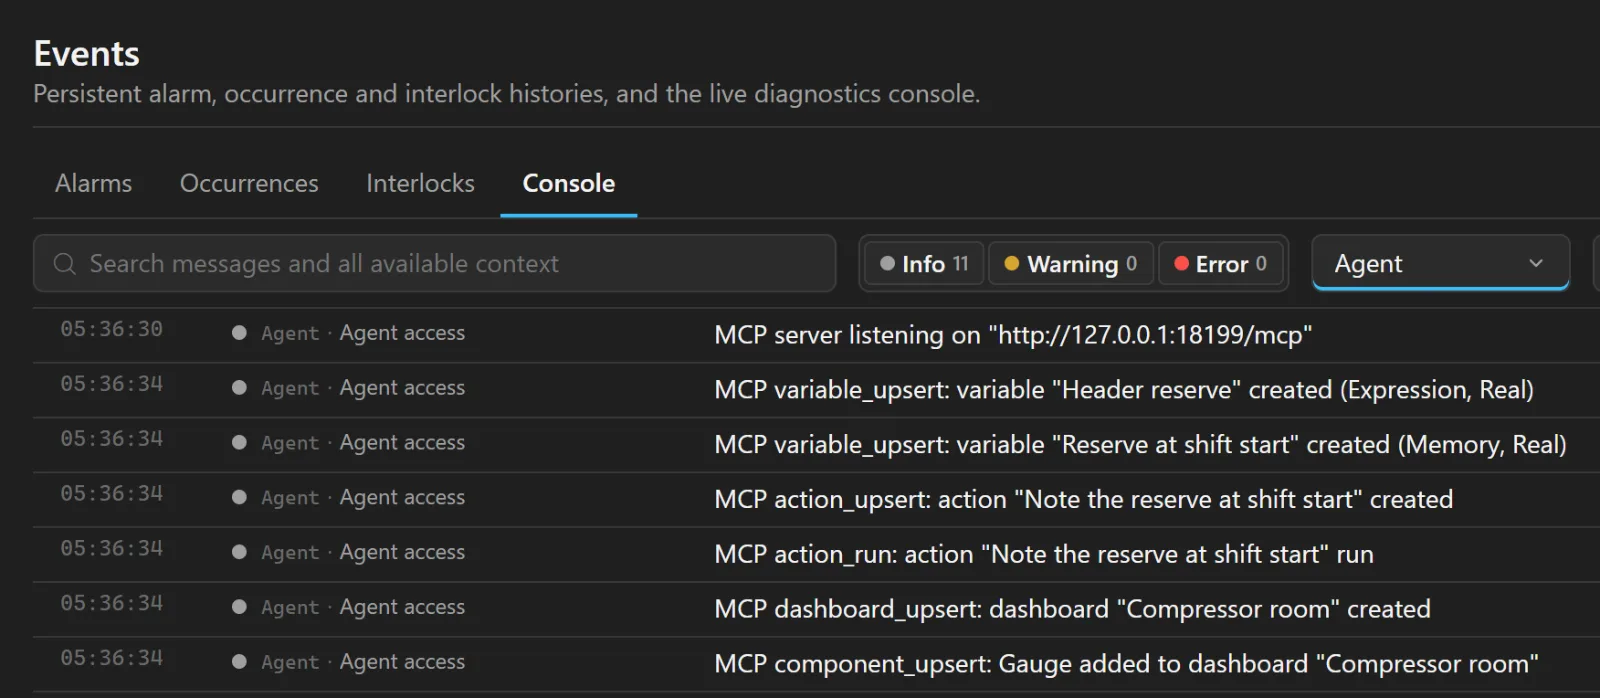Click the info dot on the Gauge added row
Viewport: 1600px width, 698px height.
coord(239,662)
